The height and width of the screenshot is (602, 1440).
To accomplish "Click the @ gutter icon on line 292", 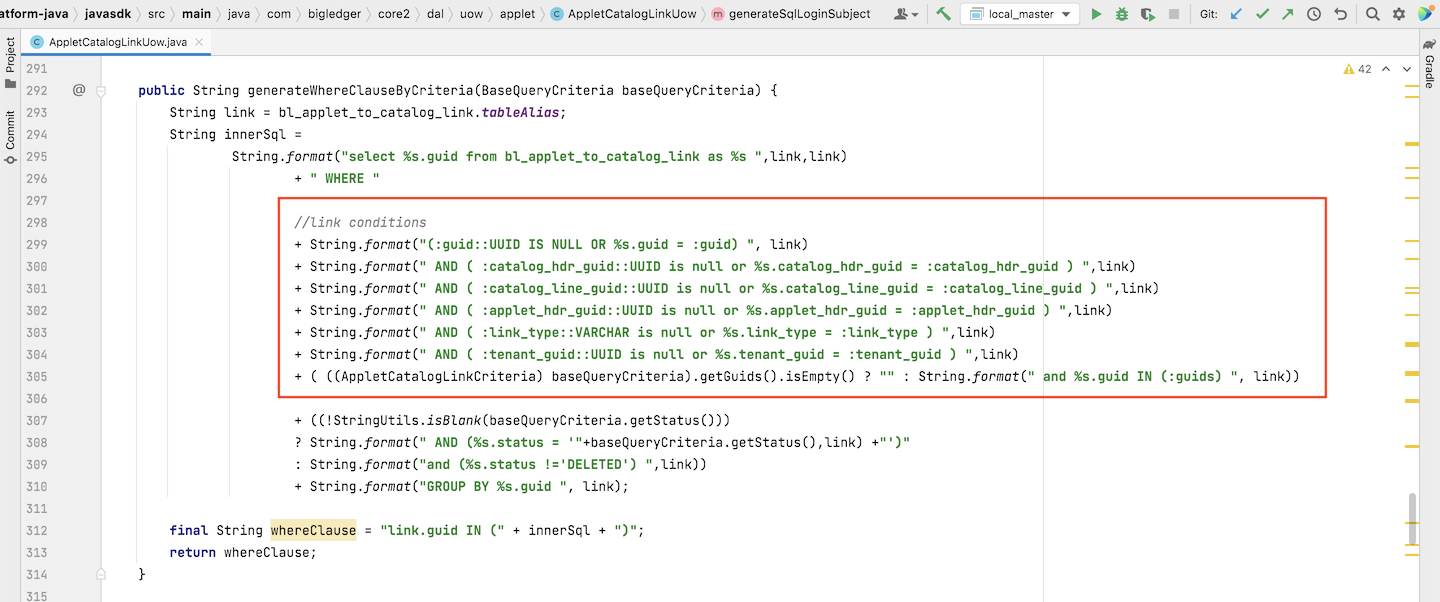I will [x=79, y=90].
